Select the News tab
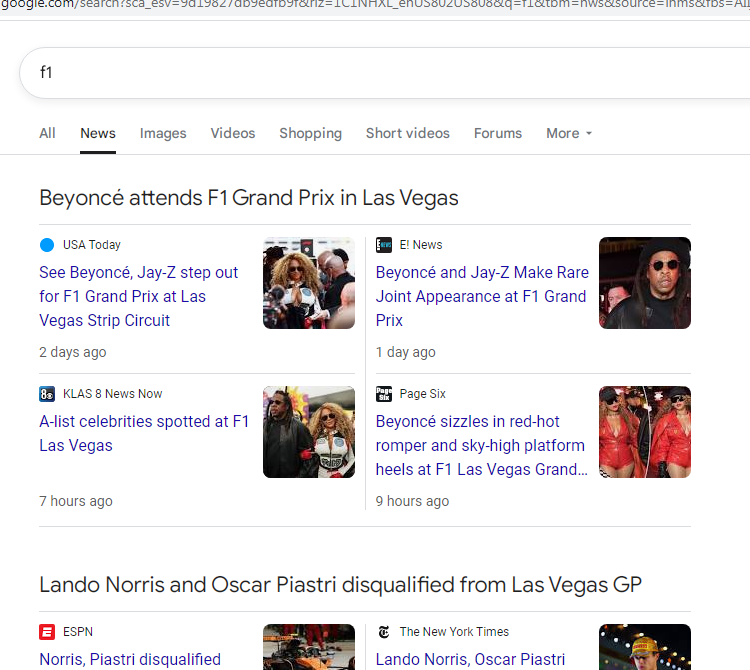 click(x=98, y=133)
